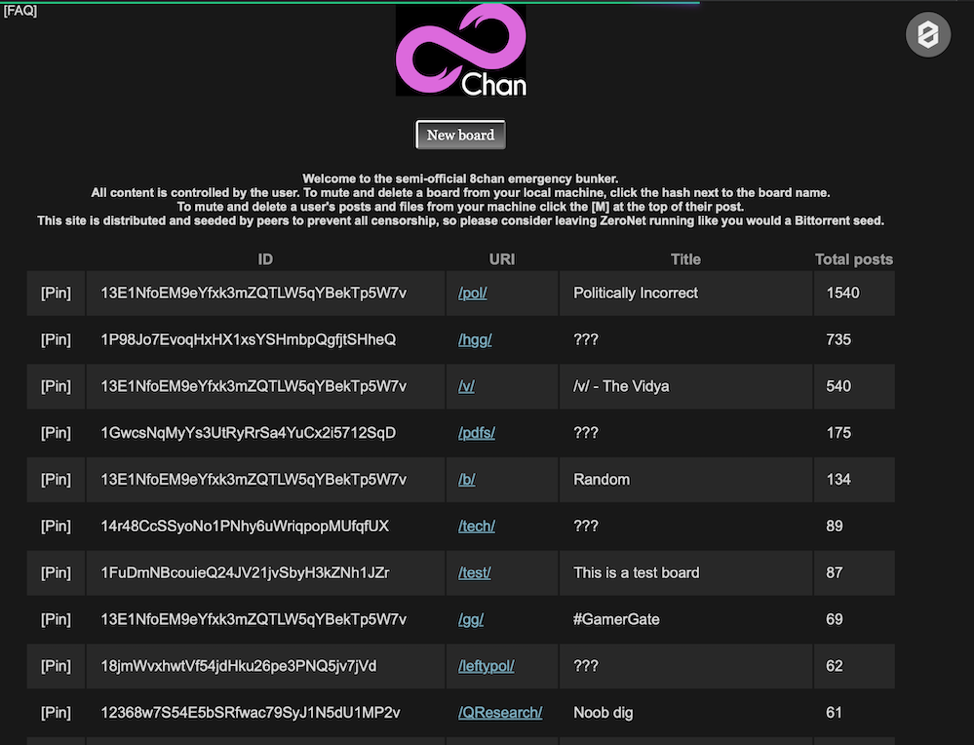Click the New board button
The height and width of the screenshot is (745, 974).
coord(460,135)
